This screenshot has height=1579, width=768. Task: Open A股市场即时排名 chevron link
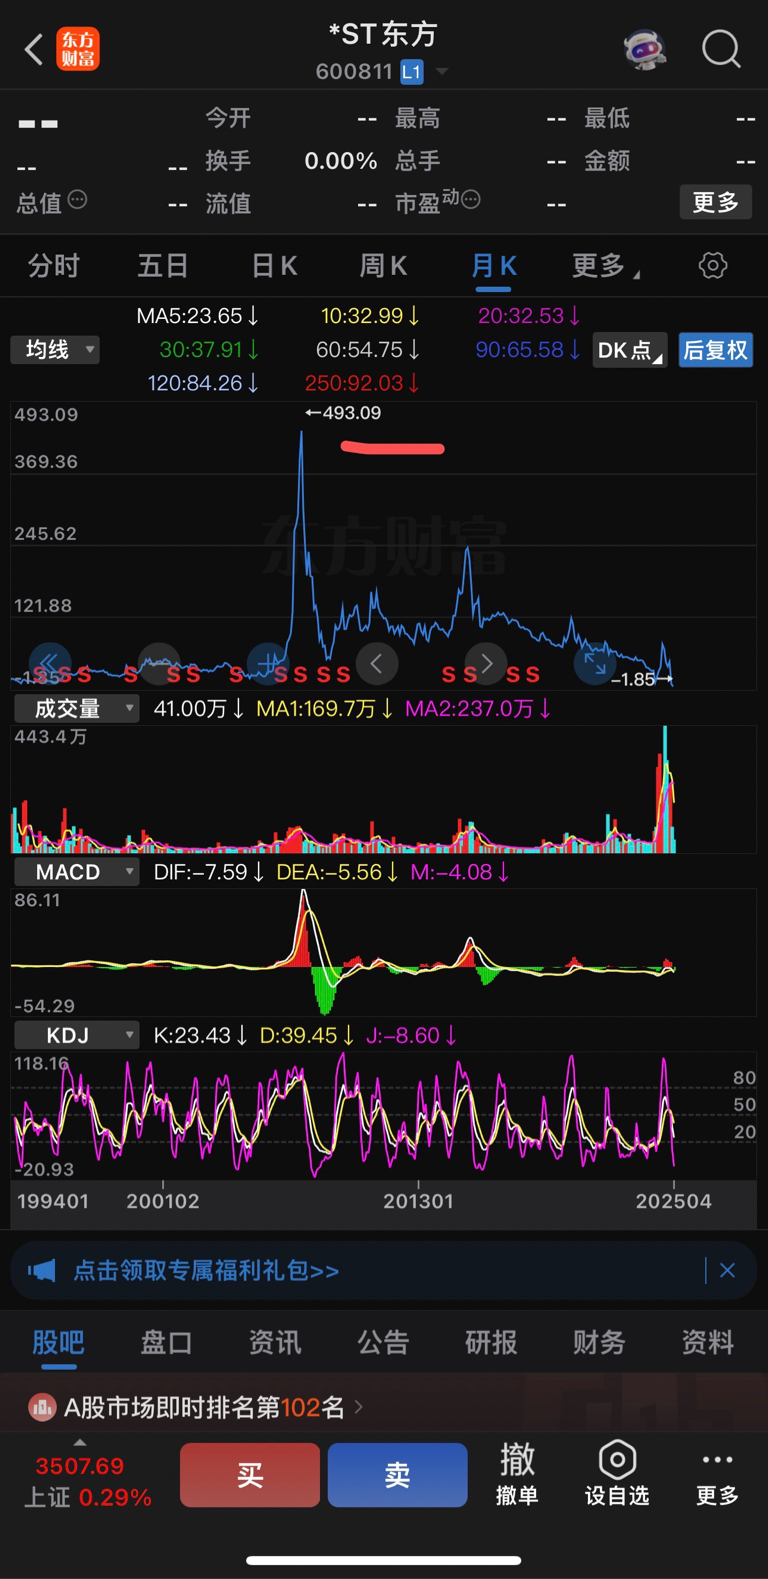359,1407
